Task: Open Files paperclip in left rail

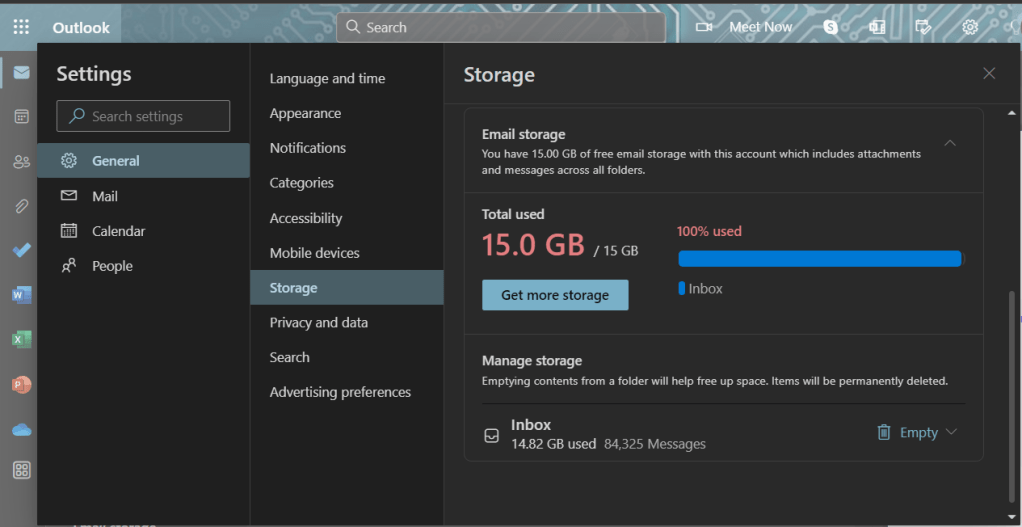Action: [x=22, y=207]
